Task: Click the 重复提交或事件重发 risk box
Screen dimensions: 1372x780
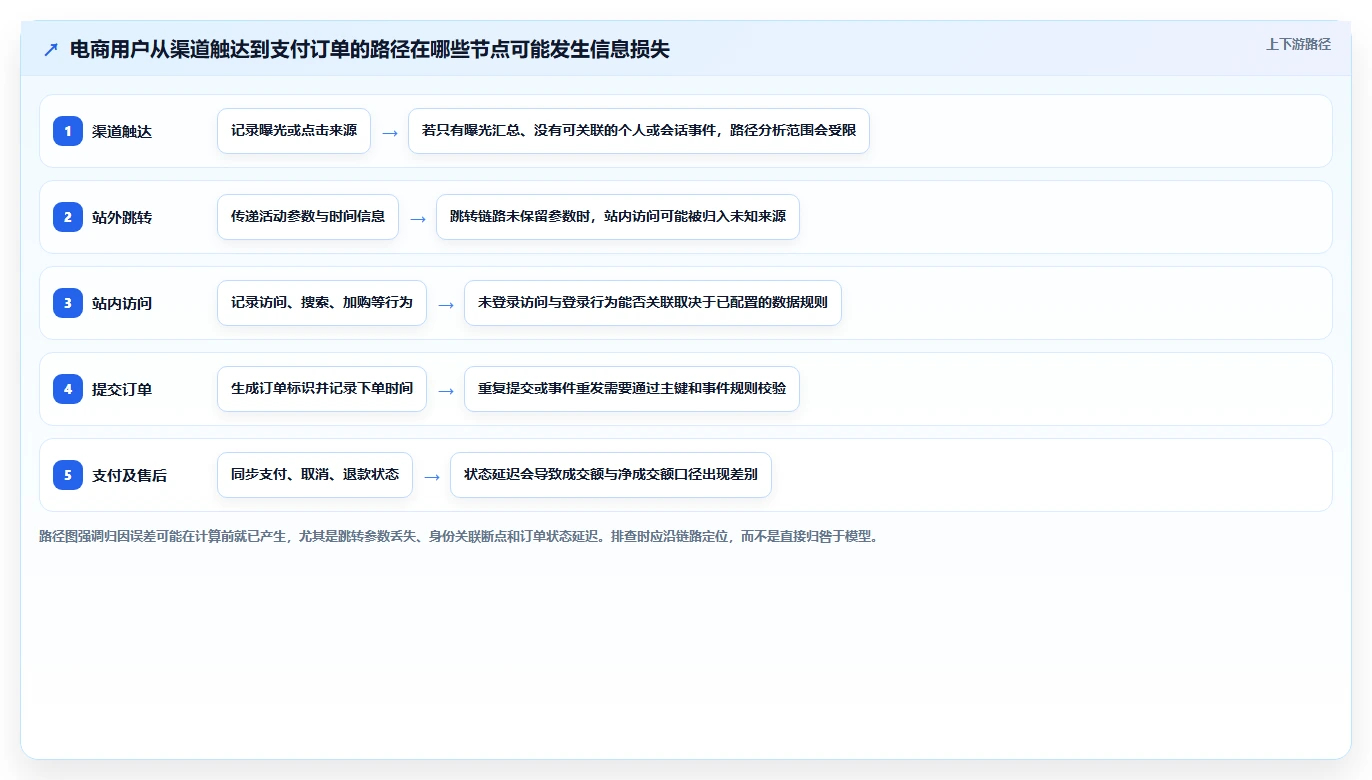Action: (x=632, y=389)
